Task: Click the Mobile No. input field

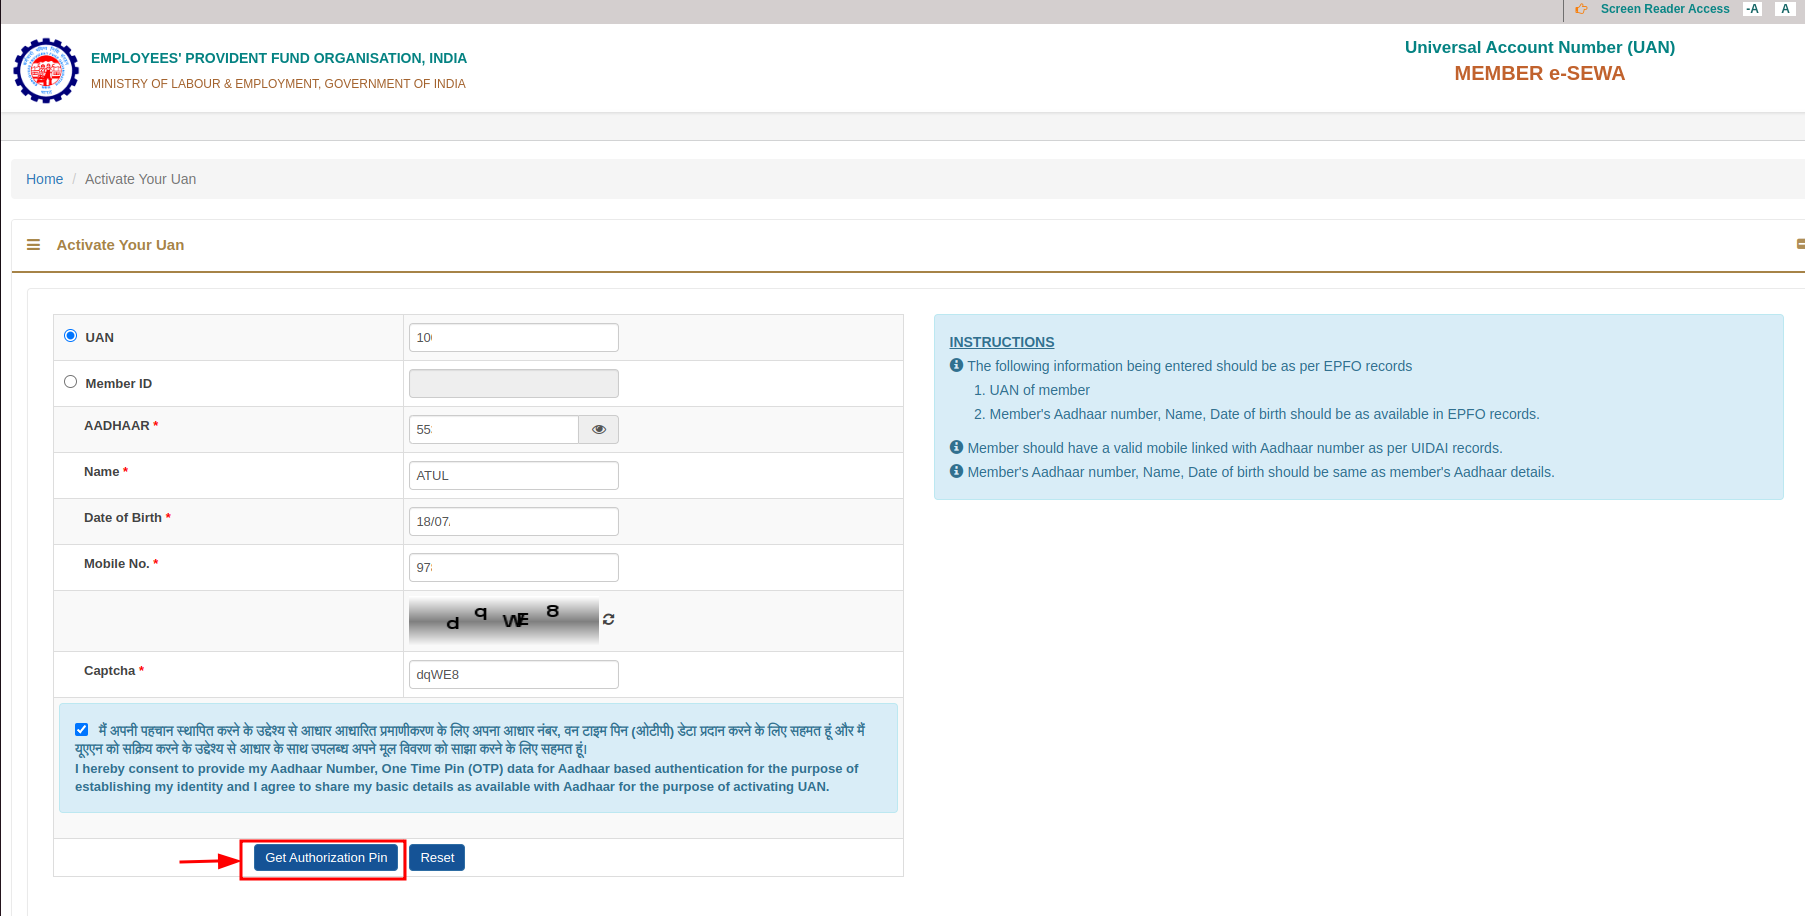Action: pyautogui.click(x=514, y=568)
